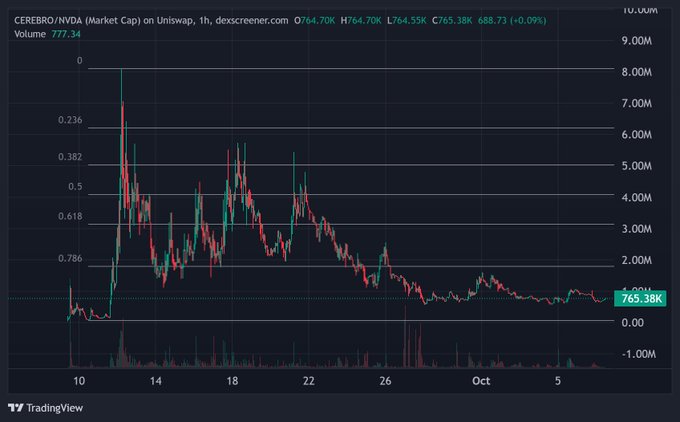Click date label 22 on time axis
This screenshot has width=680, height=422.
point(308,381)
